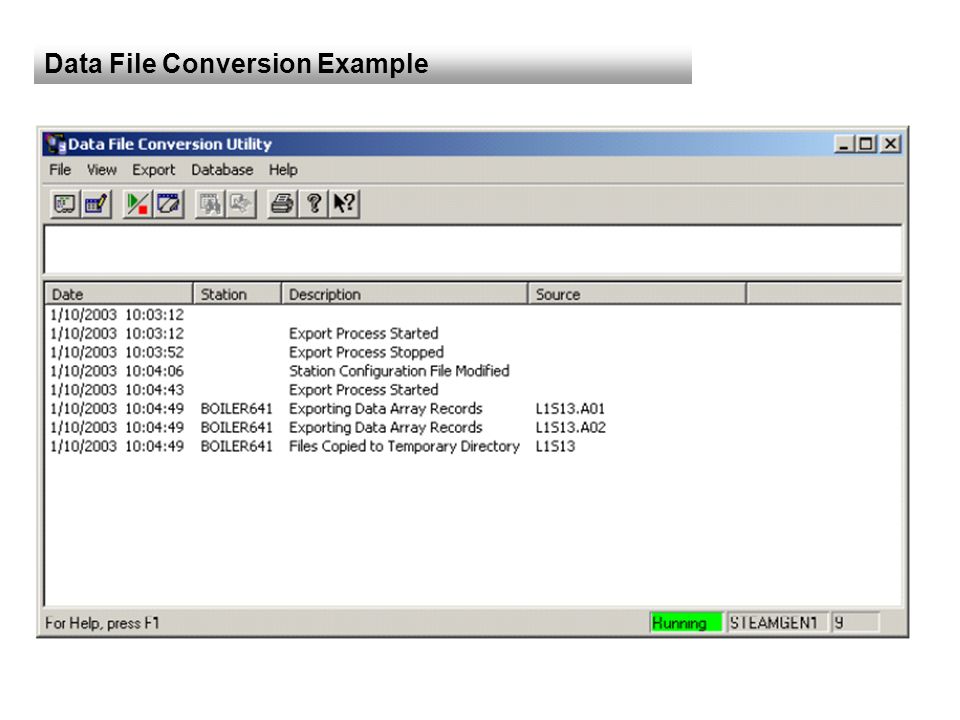The image size is (960, 720).
Task: Click source 'L1S13.A02' in the log
Action: pos(571,427)
